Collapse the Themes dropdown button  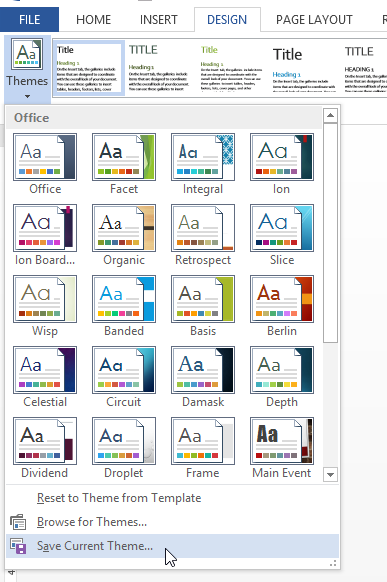[27, 69]
